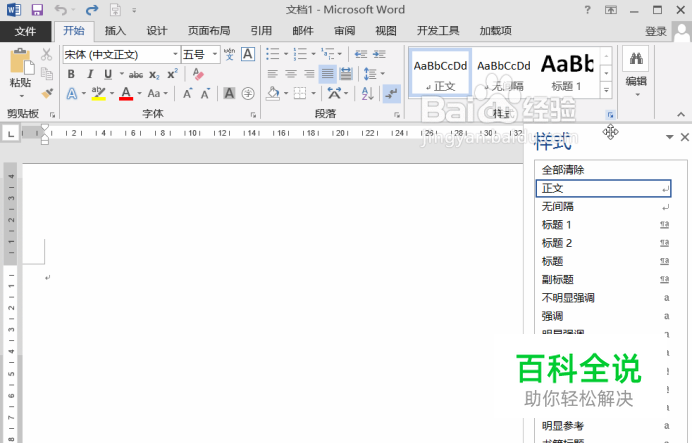692x443 pixels.
Task: Click the Paste clipboard icon
Action: (20, 61)
